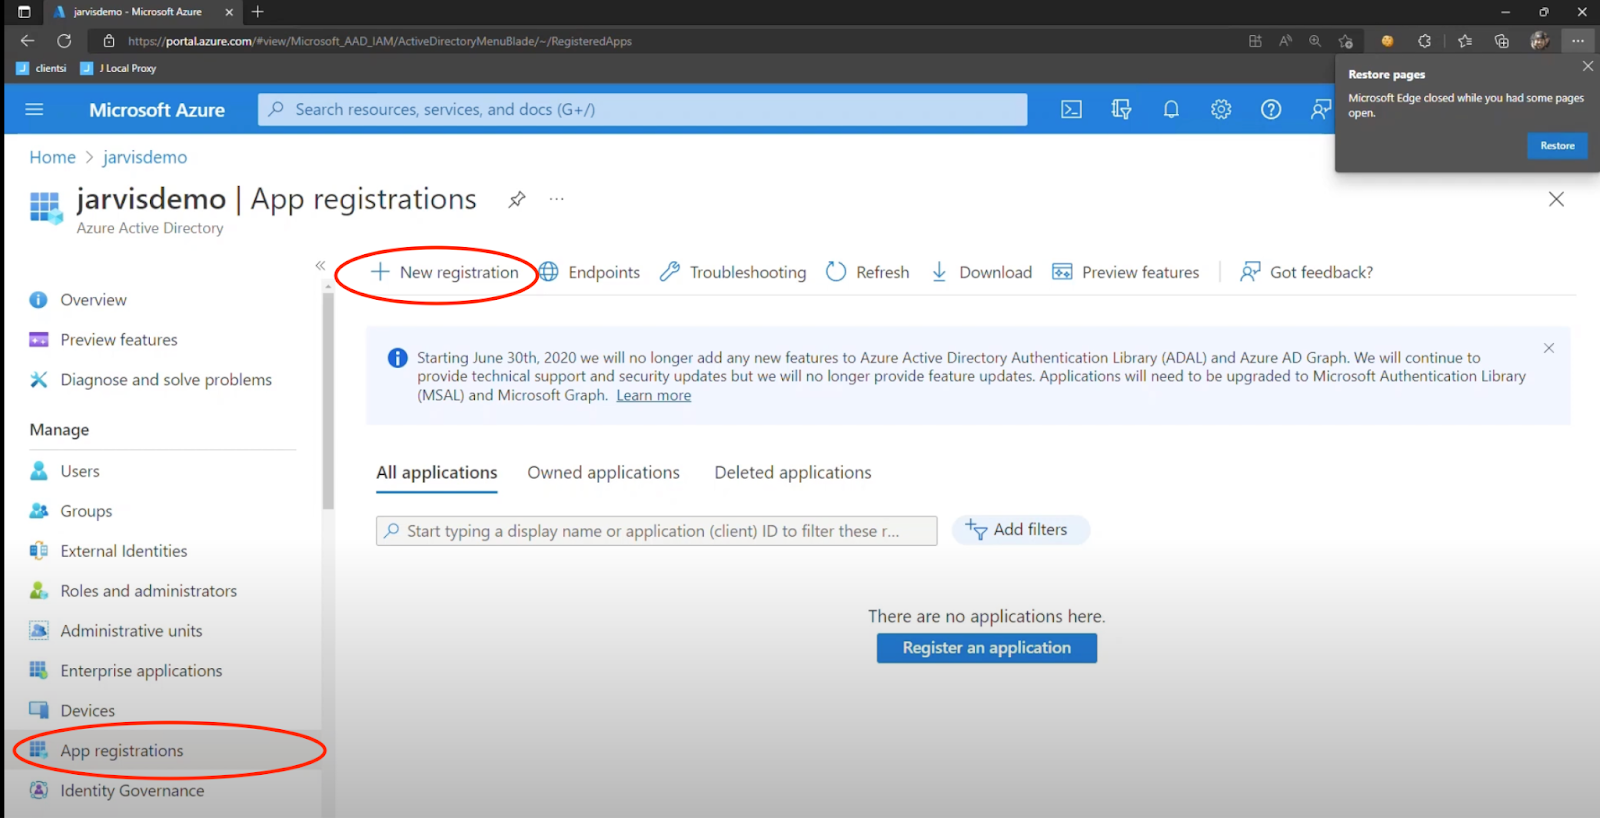Open the Edge Read aloud icon
1600x818 pixels.
(1286, 41)
